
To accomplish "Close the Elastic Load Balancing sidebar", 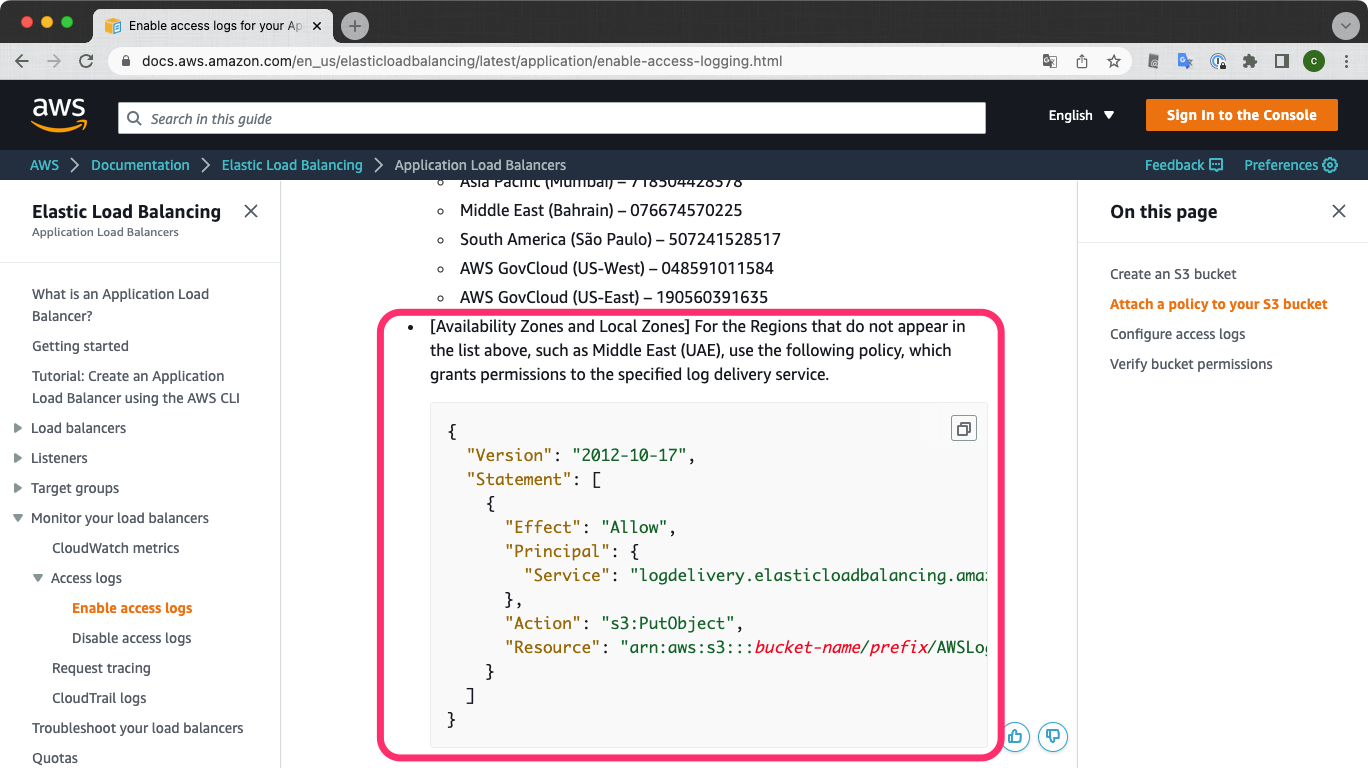I will point(251,211).
